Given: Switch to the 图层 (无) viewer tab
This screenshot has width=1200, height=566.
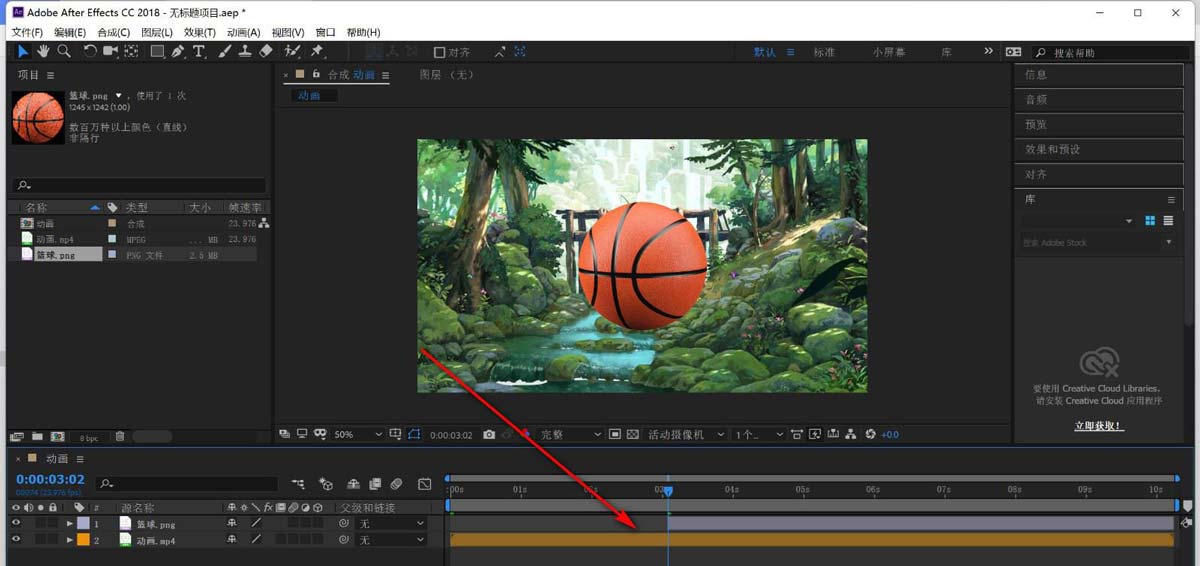Looking at the screenshot, I should click(446, 74).
